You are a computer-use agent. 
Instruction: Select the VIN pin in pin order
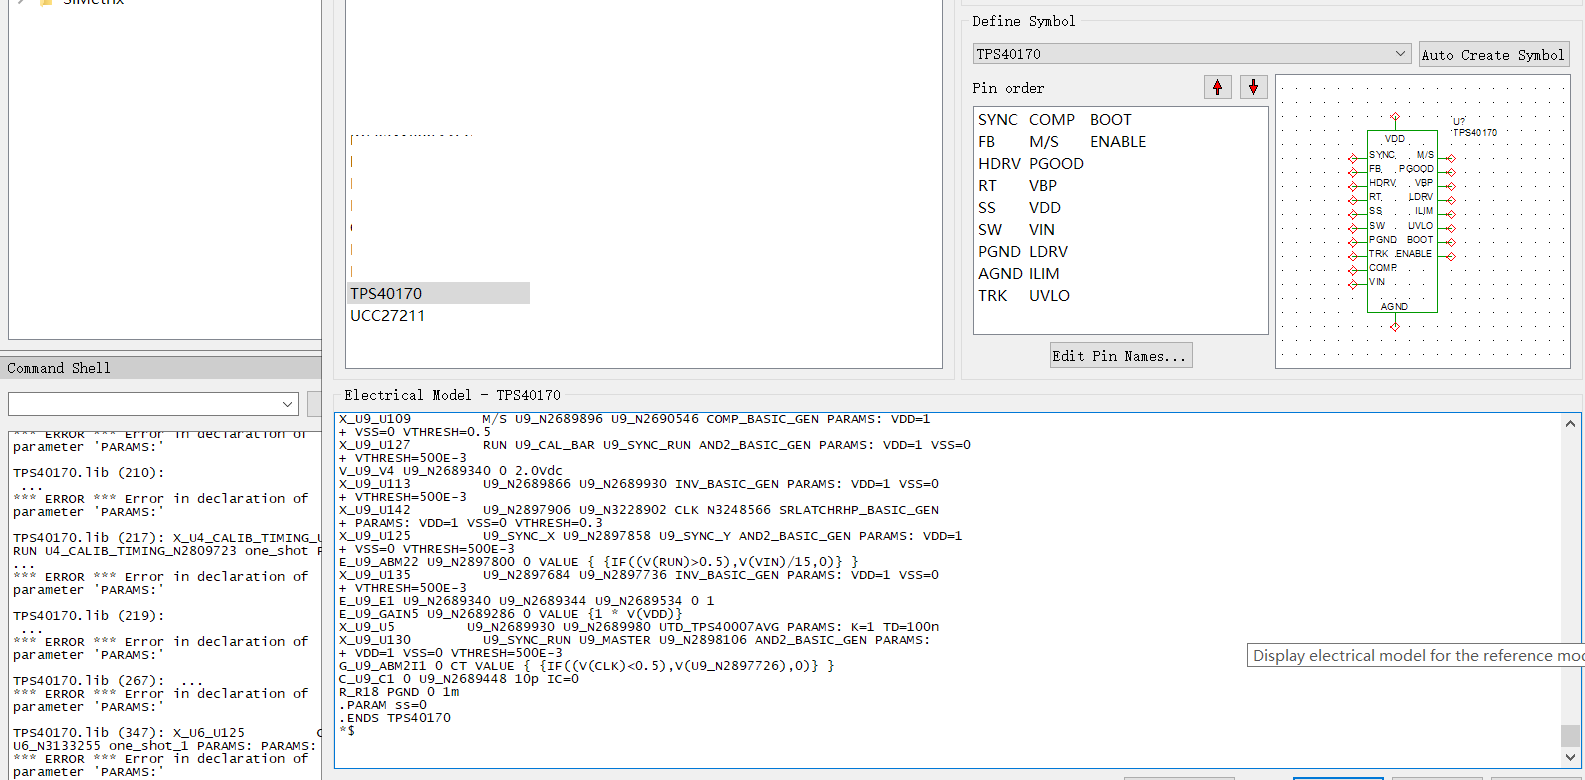coord(1042,230)
